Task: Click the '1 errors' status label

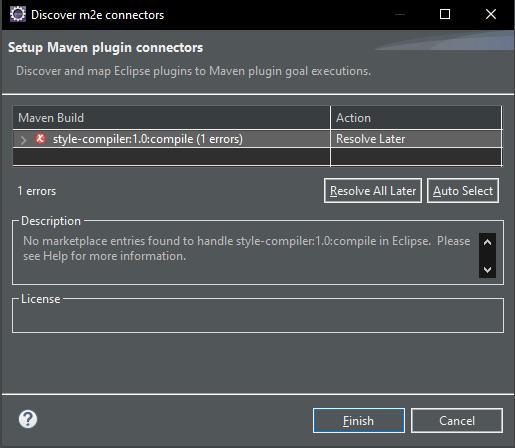Action: coord(37,191)
